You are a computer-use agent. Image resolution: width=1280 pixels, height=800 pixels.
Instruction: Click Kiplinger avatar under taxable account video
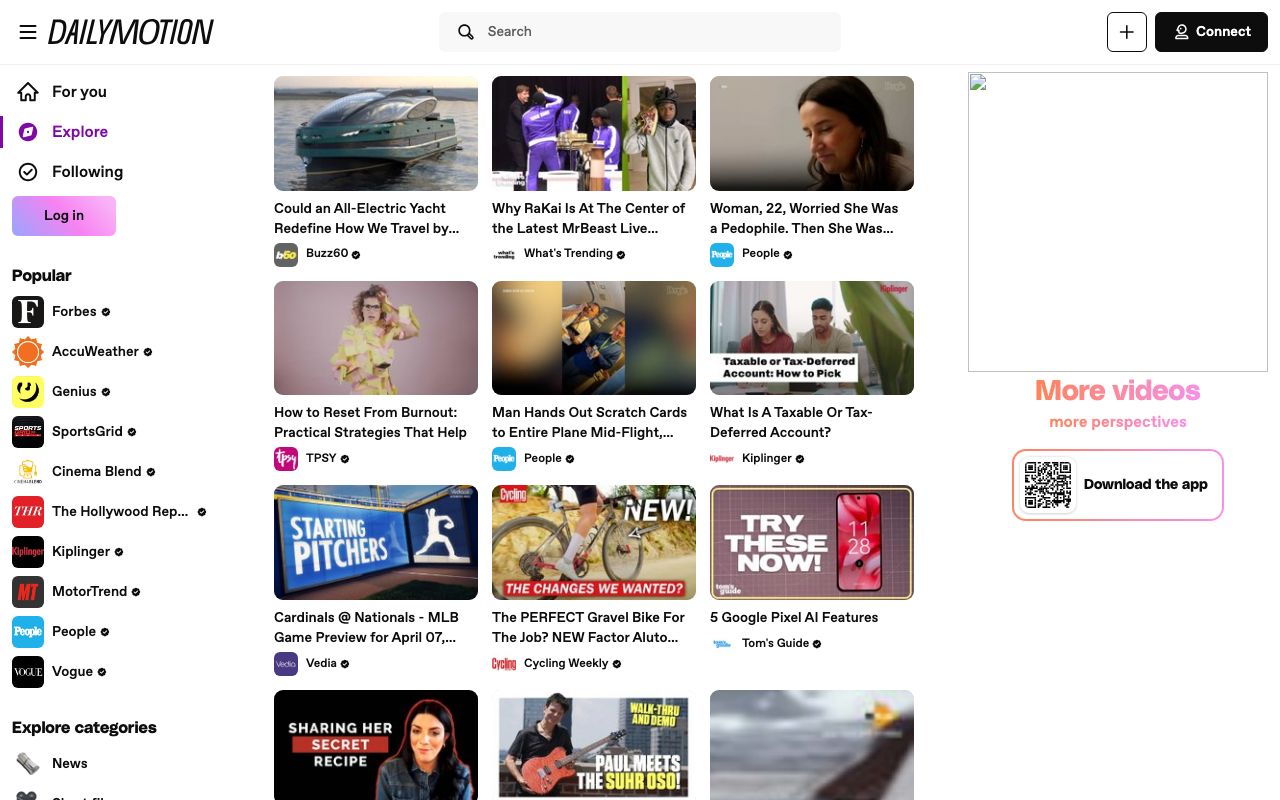pos(722,459)
